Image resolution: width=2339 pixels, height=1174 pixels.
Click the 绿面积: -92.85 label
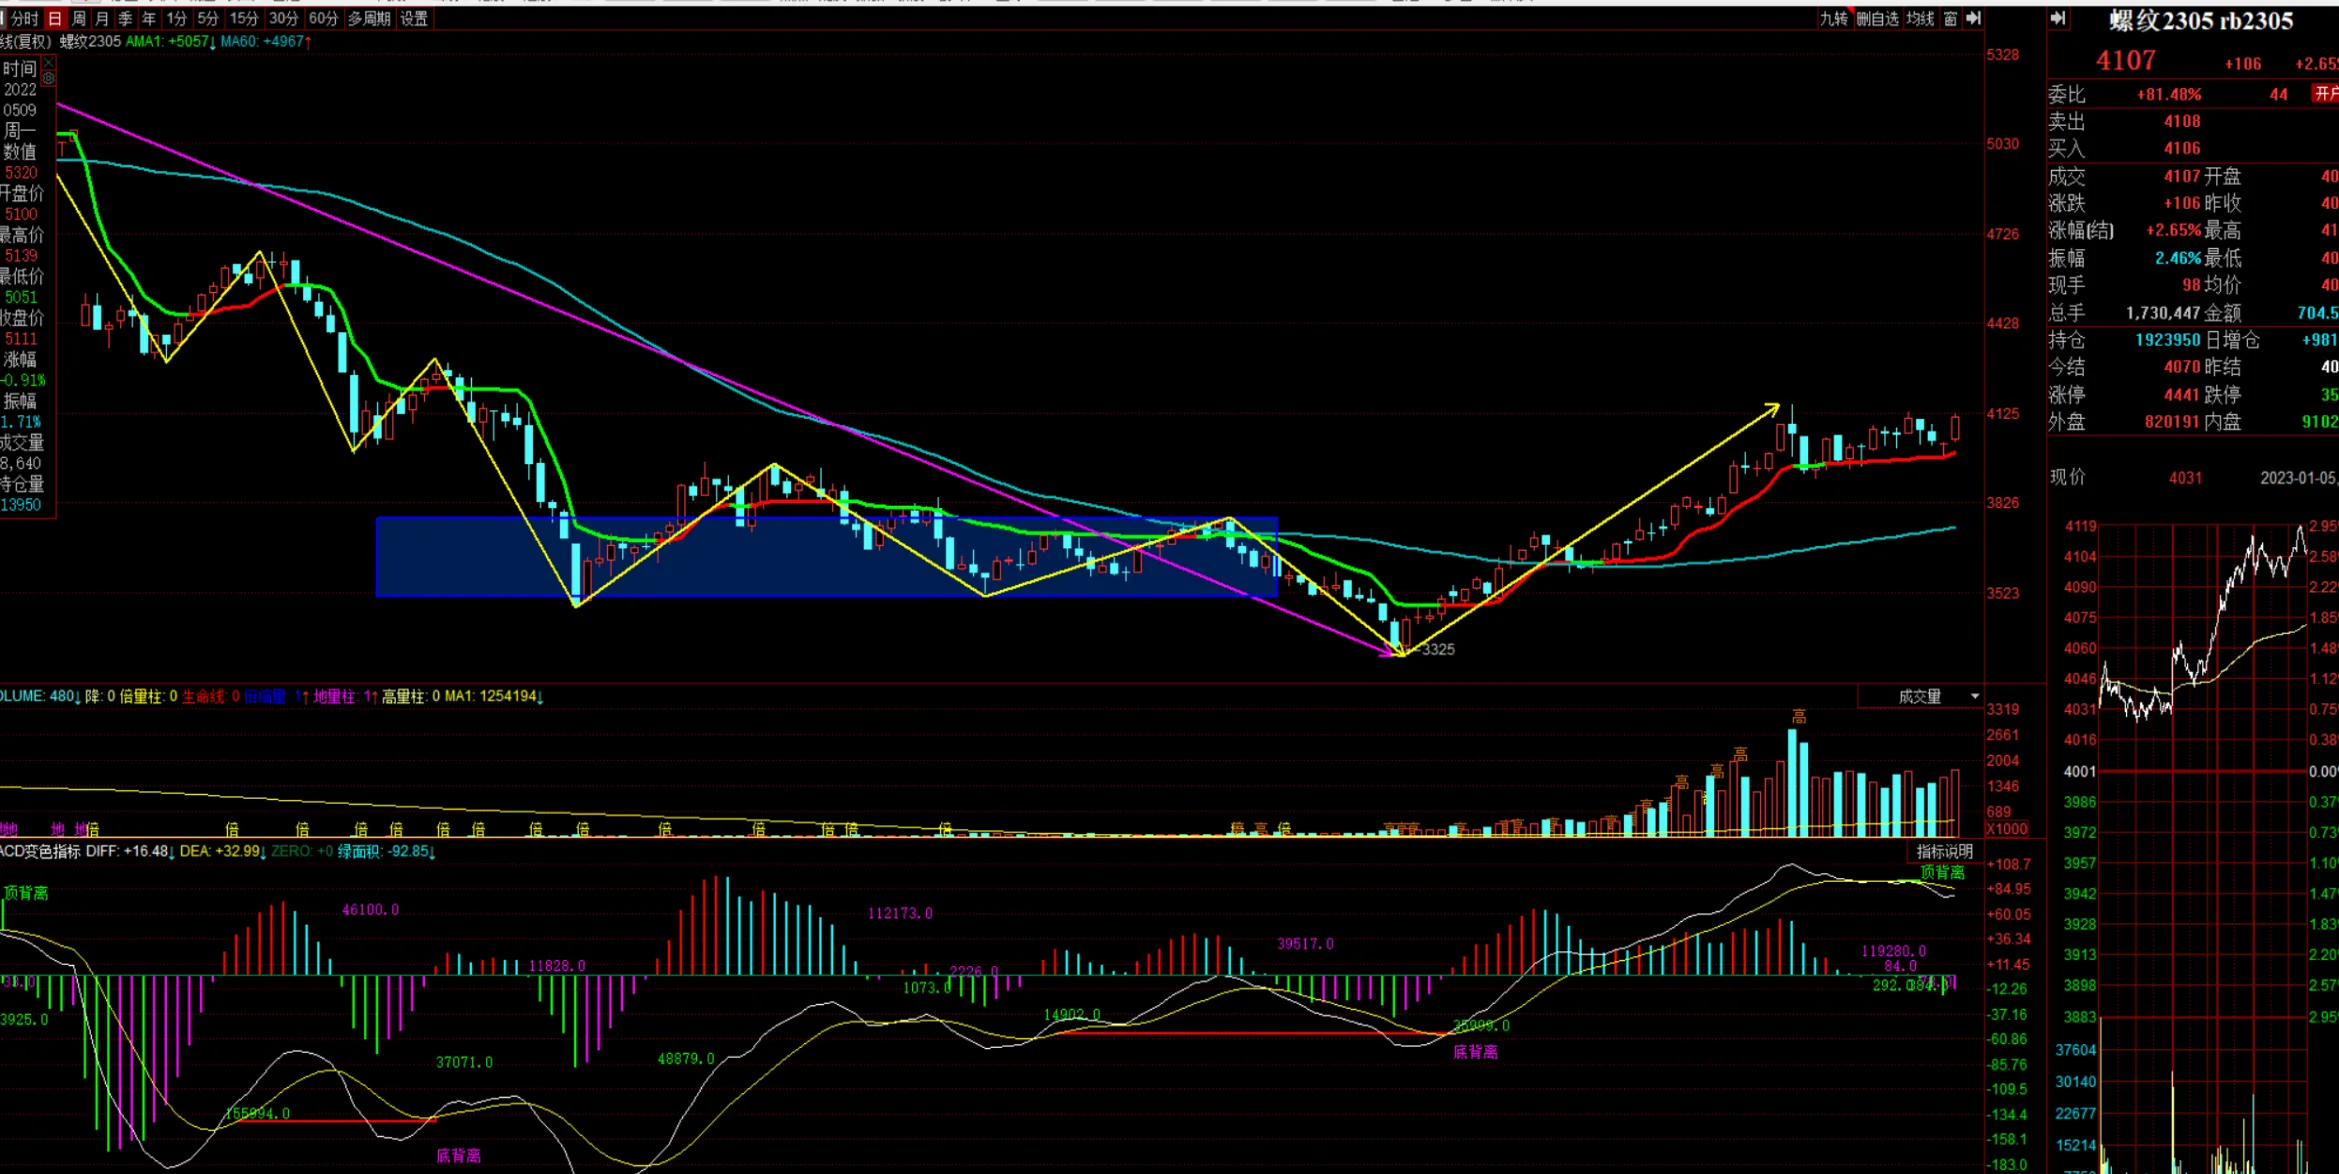pos(386,851)
